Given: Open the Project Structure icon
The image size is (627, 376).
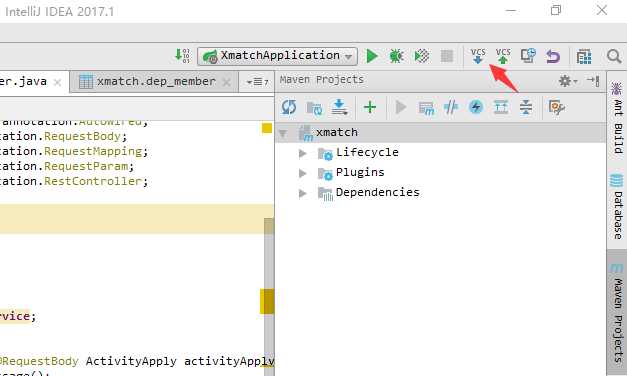Looking at the screenshot, I should [584, 56].
